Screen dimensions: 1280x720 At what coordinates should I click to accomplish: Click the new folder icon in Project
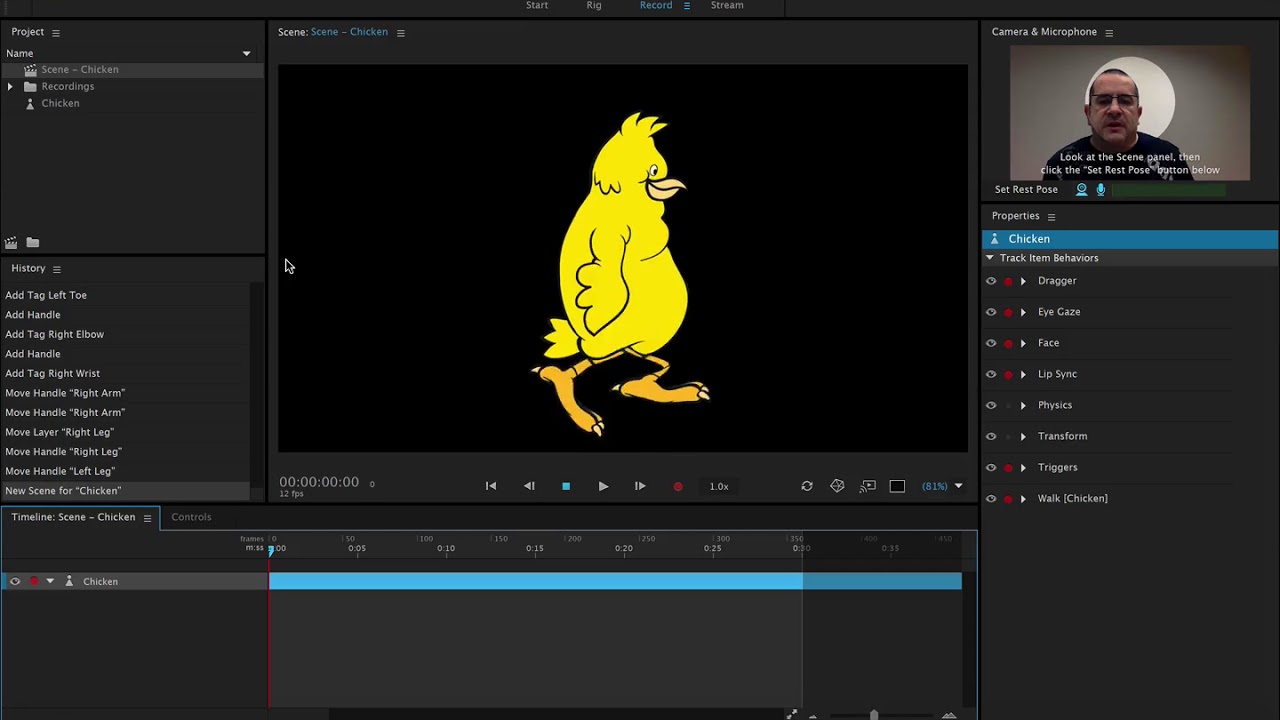(x=33, y=242)
